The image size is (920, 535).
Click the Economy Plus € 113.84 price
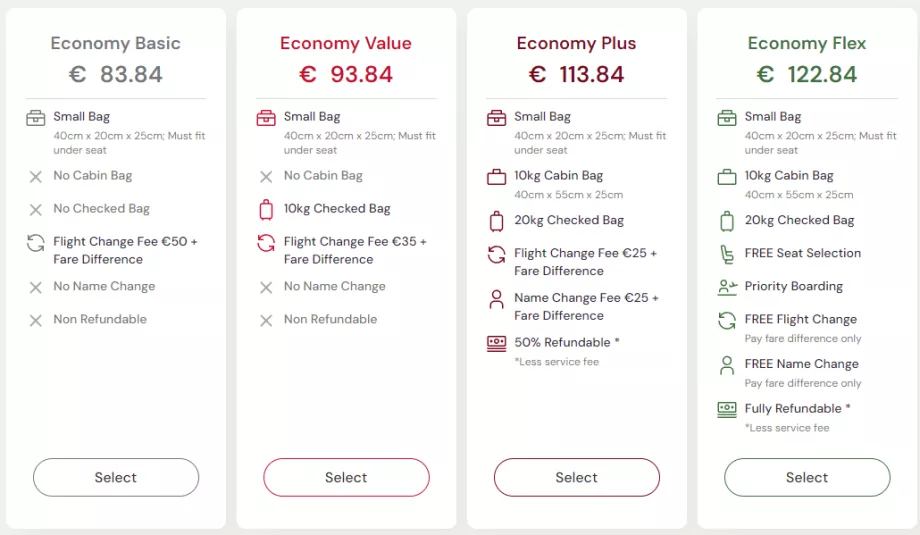[577, 75]
